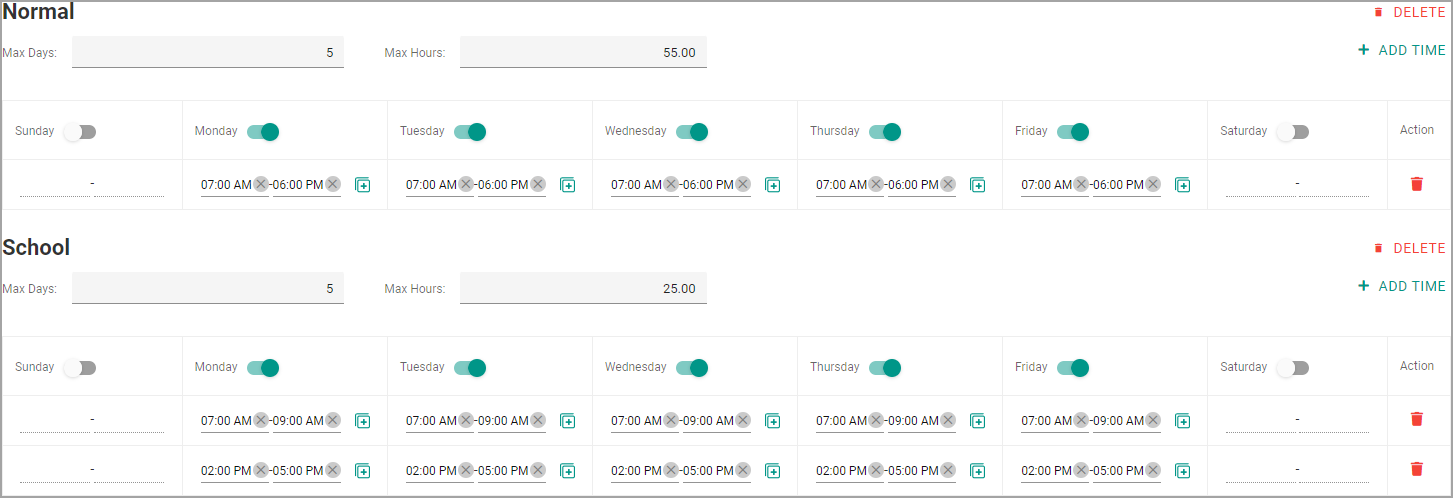Click DELETE for the School schedule
This screenshot has height=498, width=1453.
[1409, 248]
